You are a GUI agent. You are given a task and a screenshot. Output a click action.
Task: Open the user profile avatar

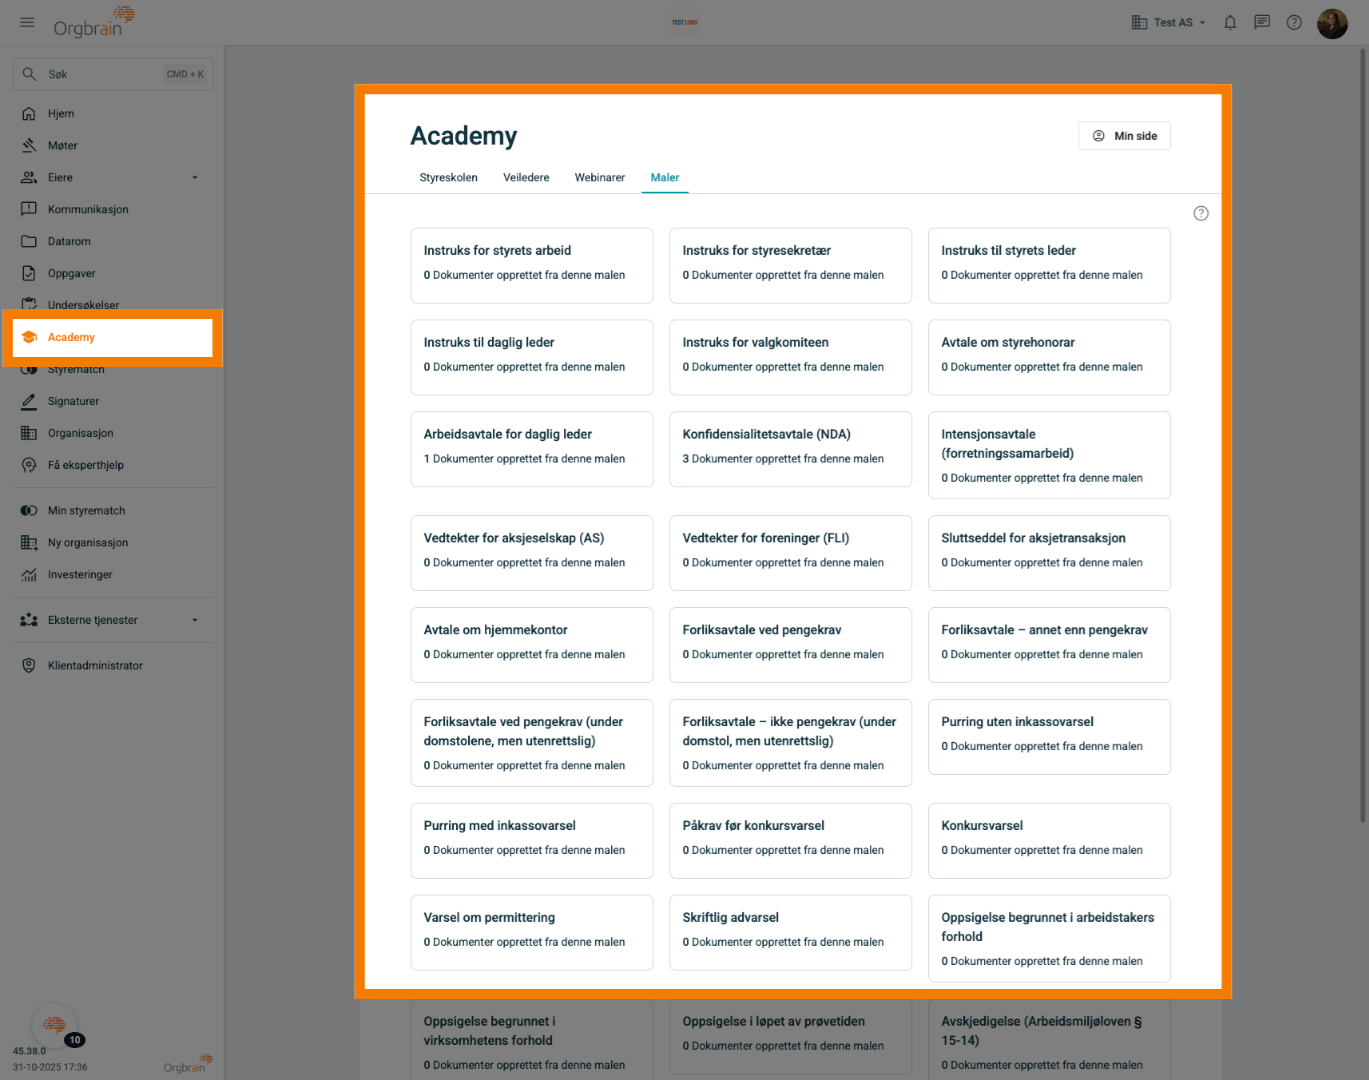pos(1332,22)
